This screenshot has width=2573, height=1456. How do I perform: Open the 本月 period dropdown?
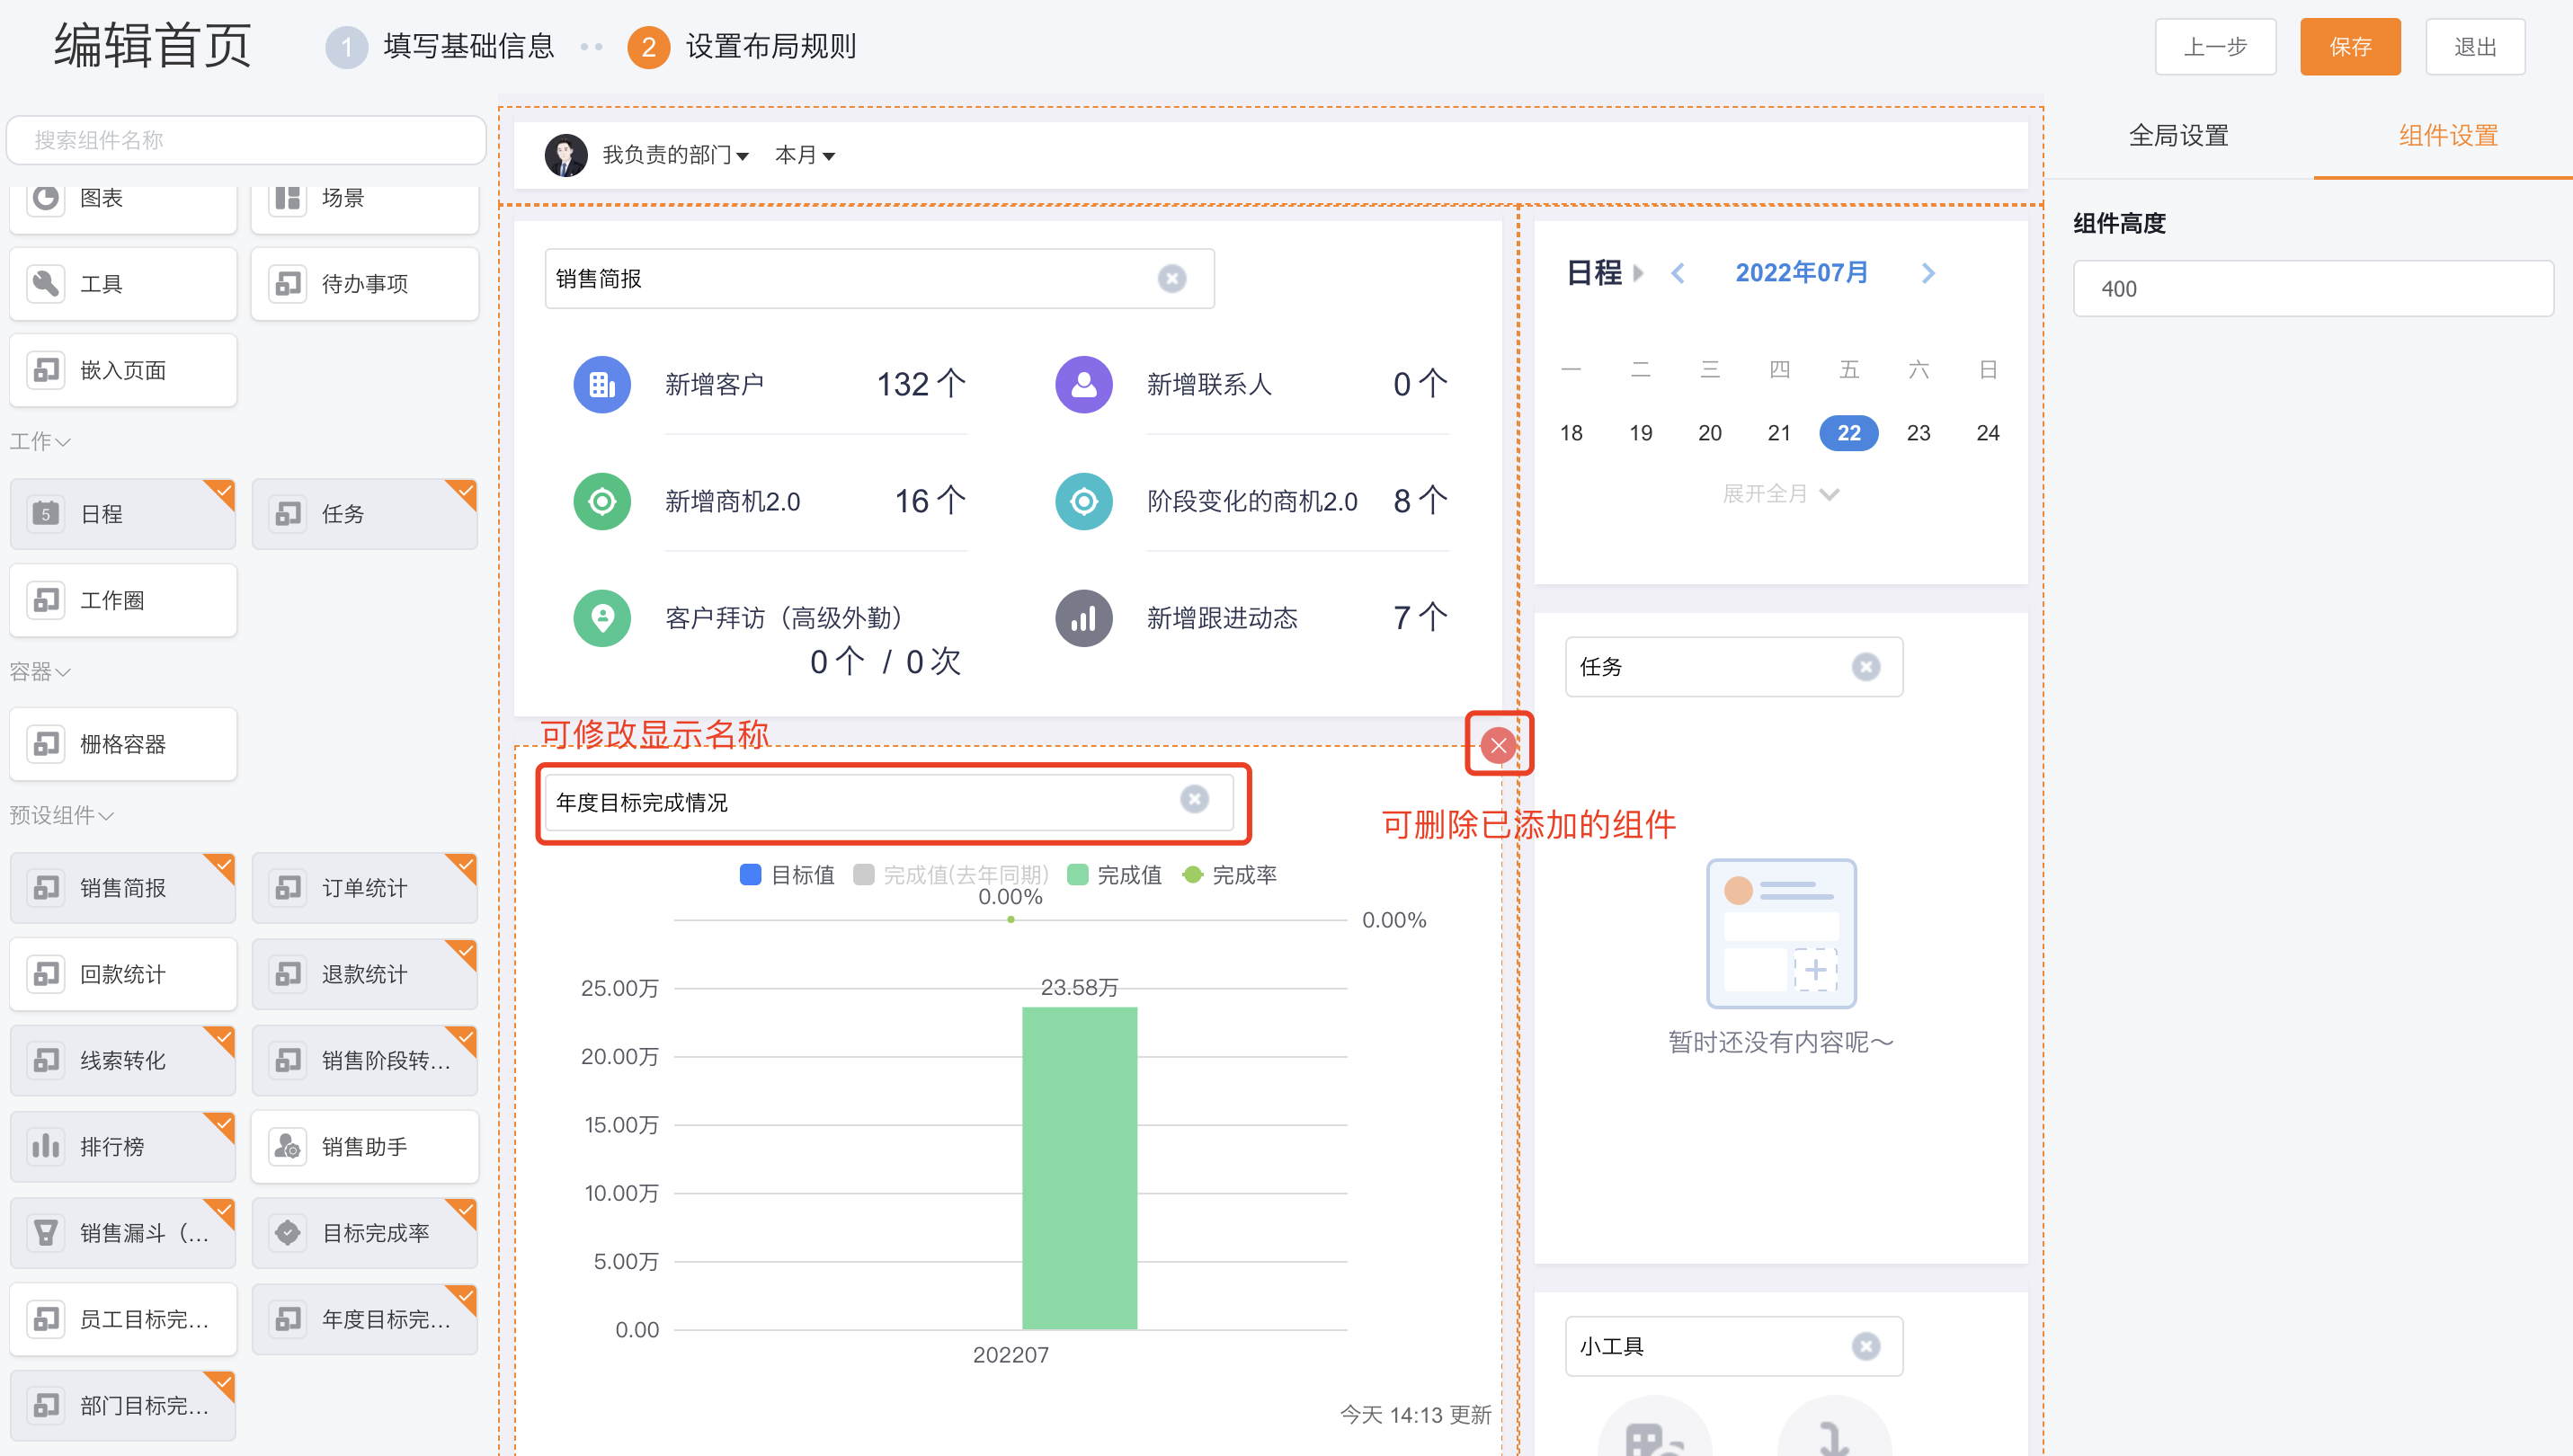coord(805,155)
